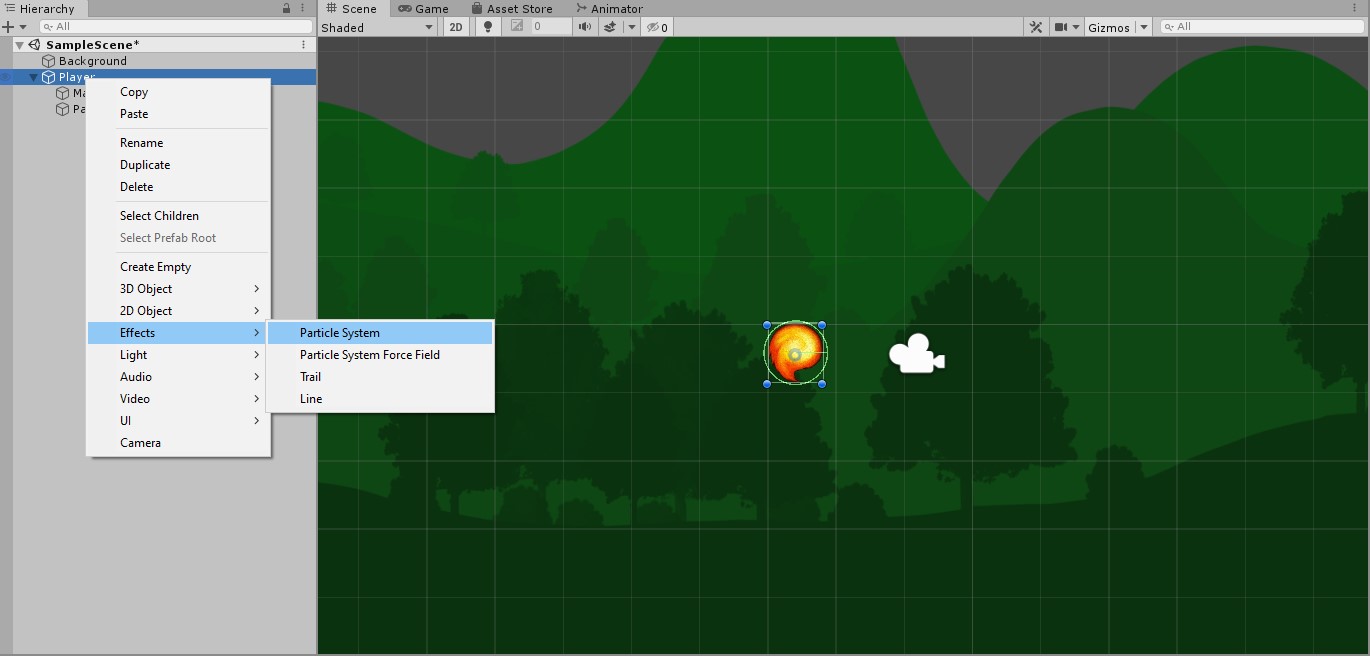This screenshot has width=1370, height=656.
Task: Click the Player cube icon in Hierarchy
Action: click(46, 76)
